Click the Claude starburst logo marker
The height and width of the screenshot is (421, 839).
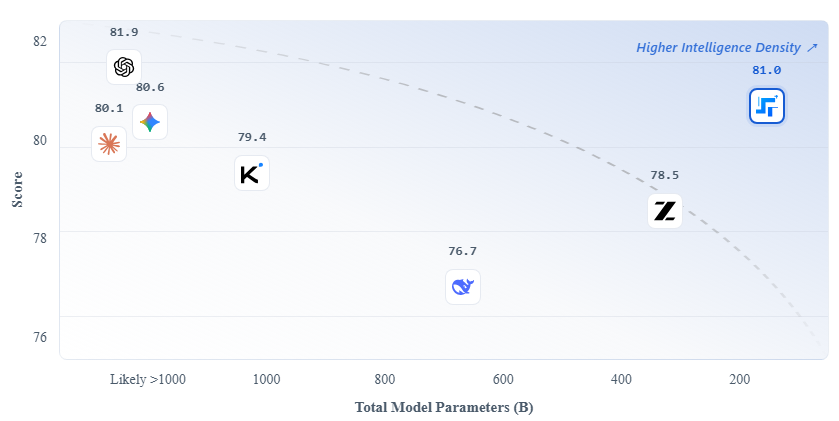tap(109, 144)
